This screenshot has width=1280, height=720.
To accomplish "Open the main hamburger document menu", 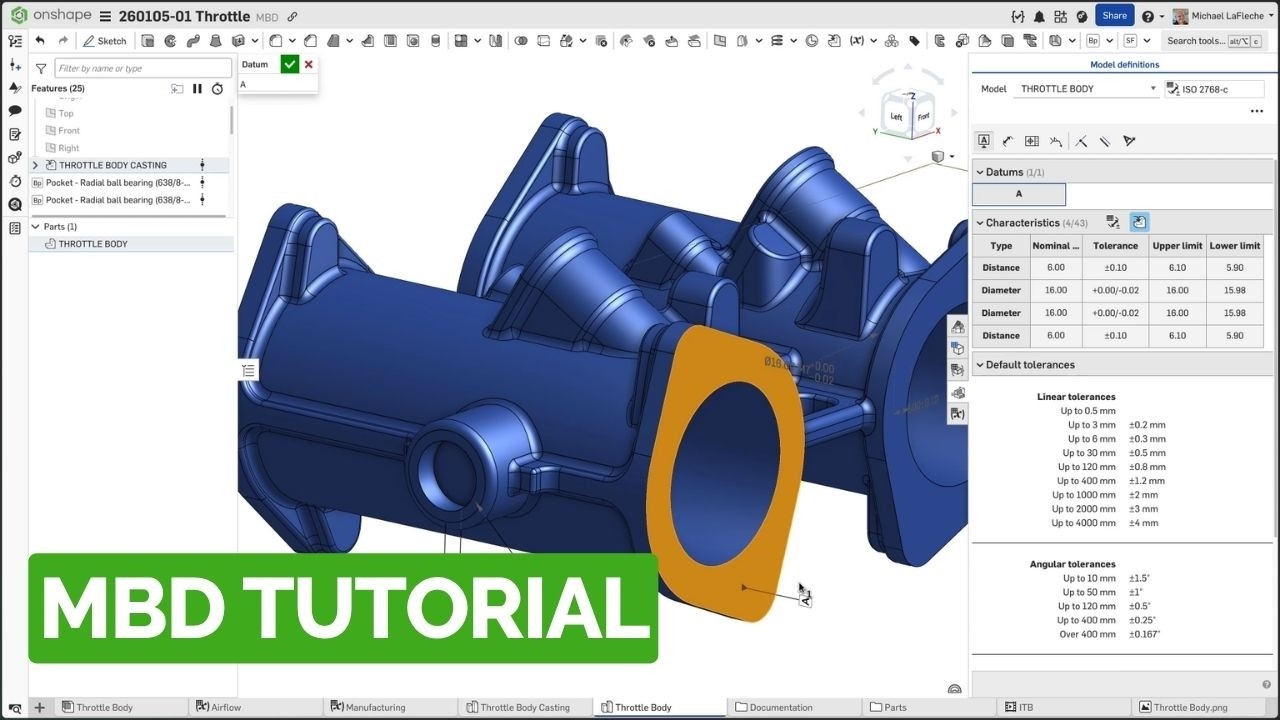I will pos(105,16).
